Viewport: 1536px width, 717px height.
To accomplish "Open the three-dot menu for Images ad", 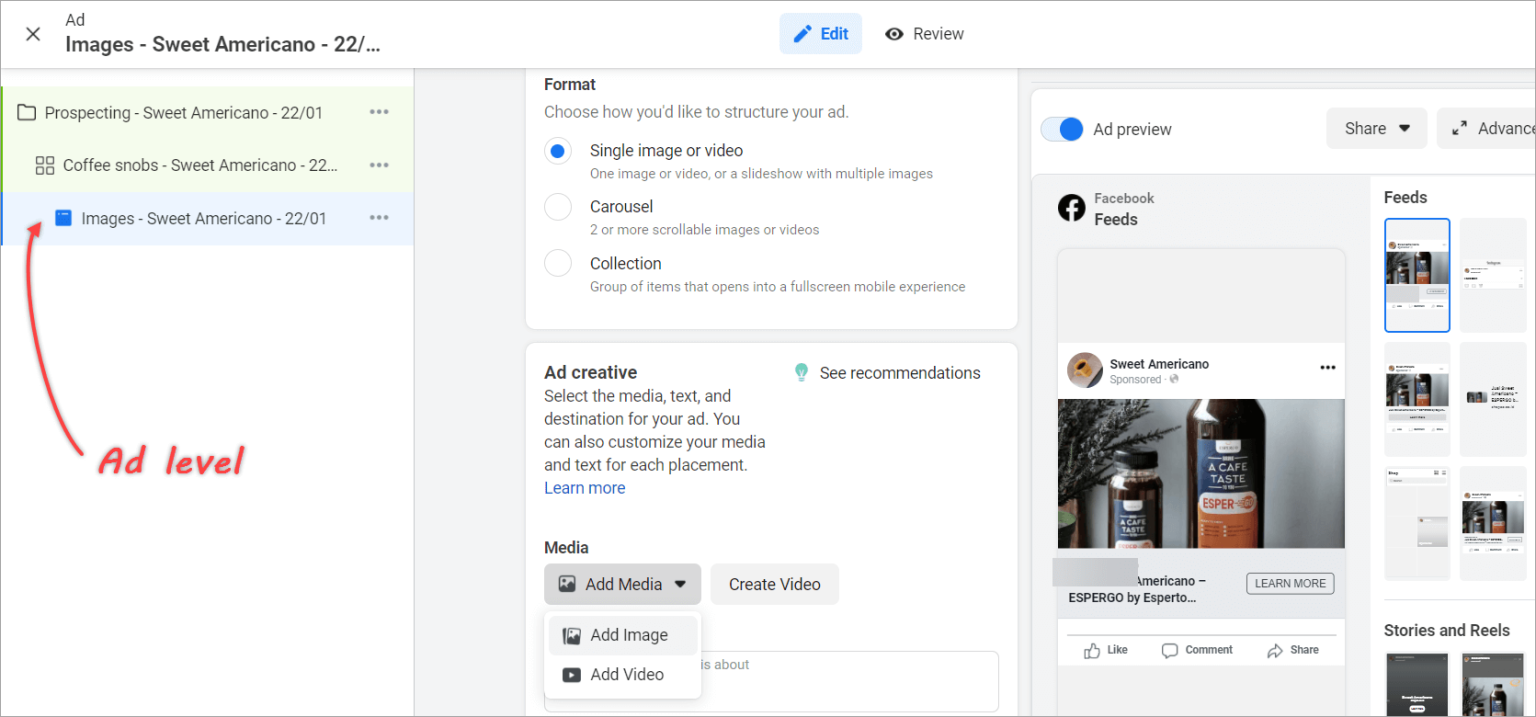I will coord(379,217).
